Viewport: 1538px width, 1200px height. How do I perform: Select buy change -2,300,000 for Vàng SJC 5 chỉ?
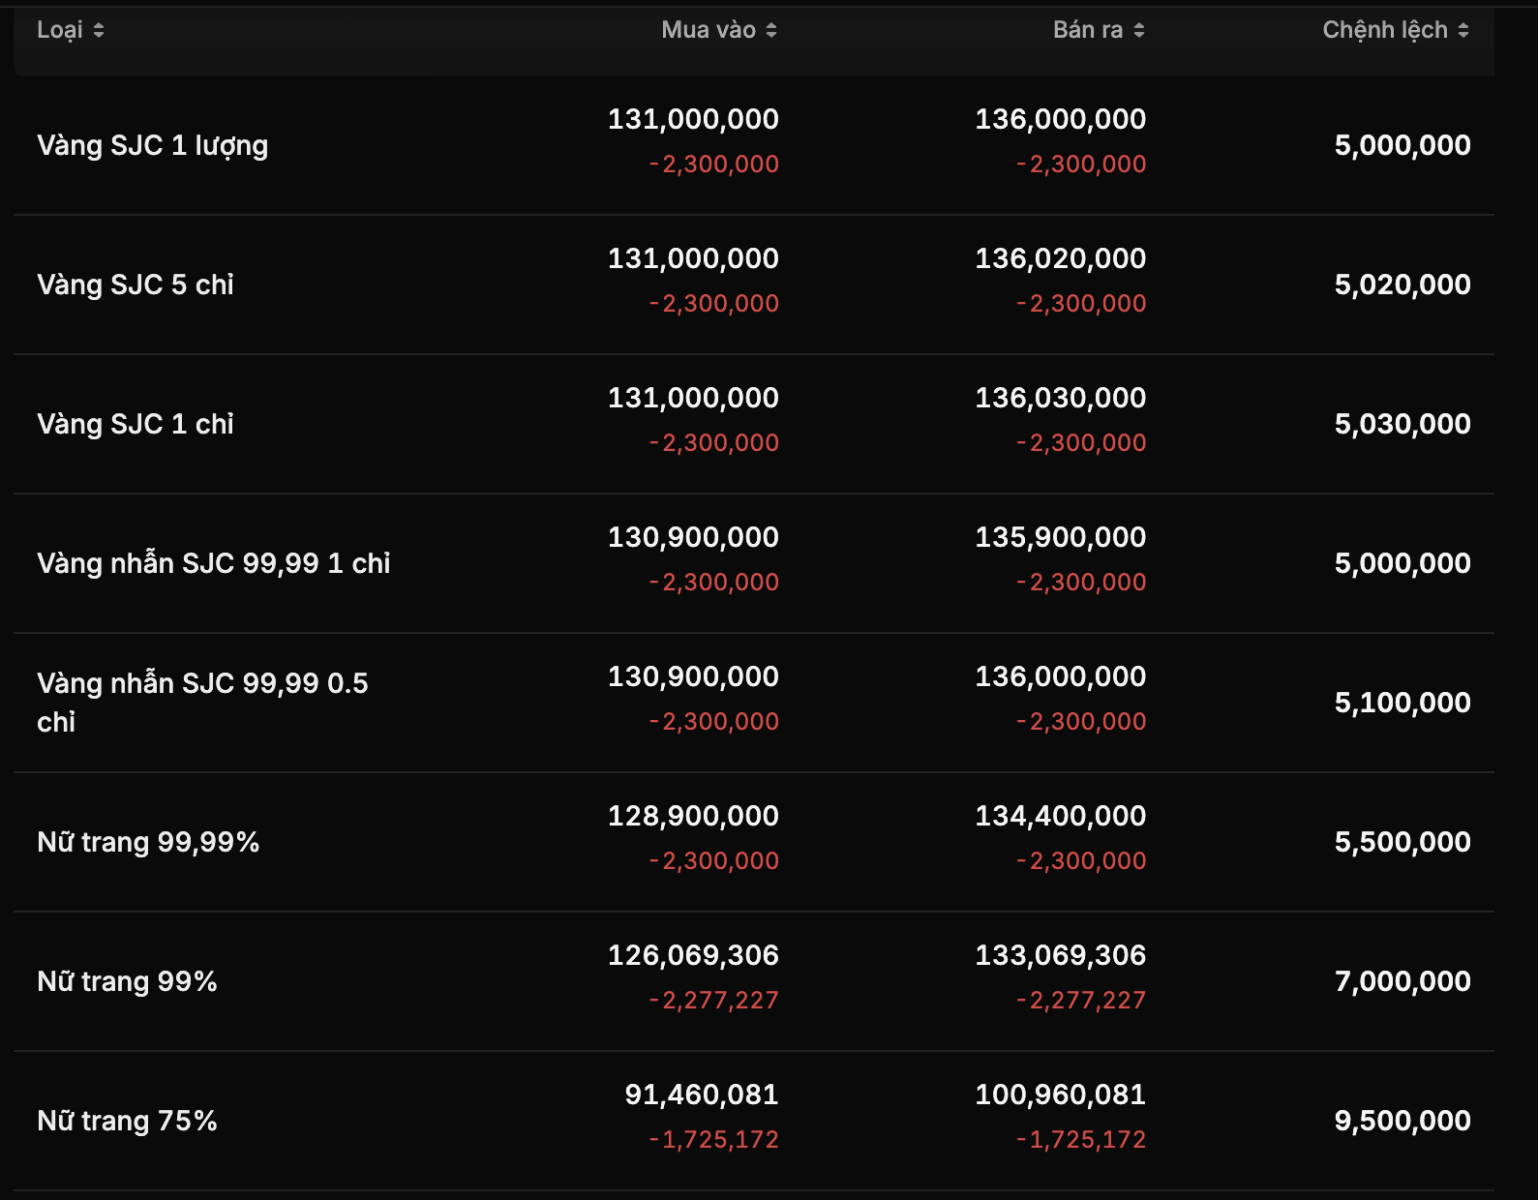coord(714,303)
